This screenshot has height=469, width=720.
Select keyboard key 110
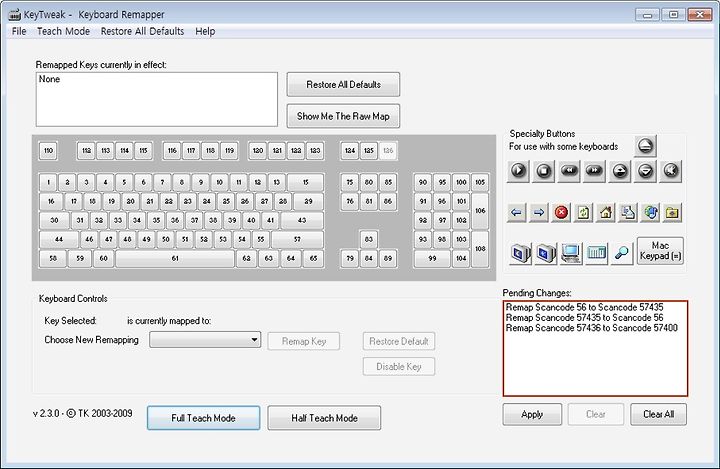point(48,151)
